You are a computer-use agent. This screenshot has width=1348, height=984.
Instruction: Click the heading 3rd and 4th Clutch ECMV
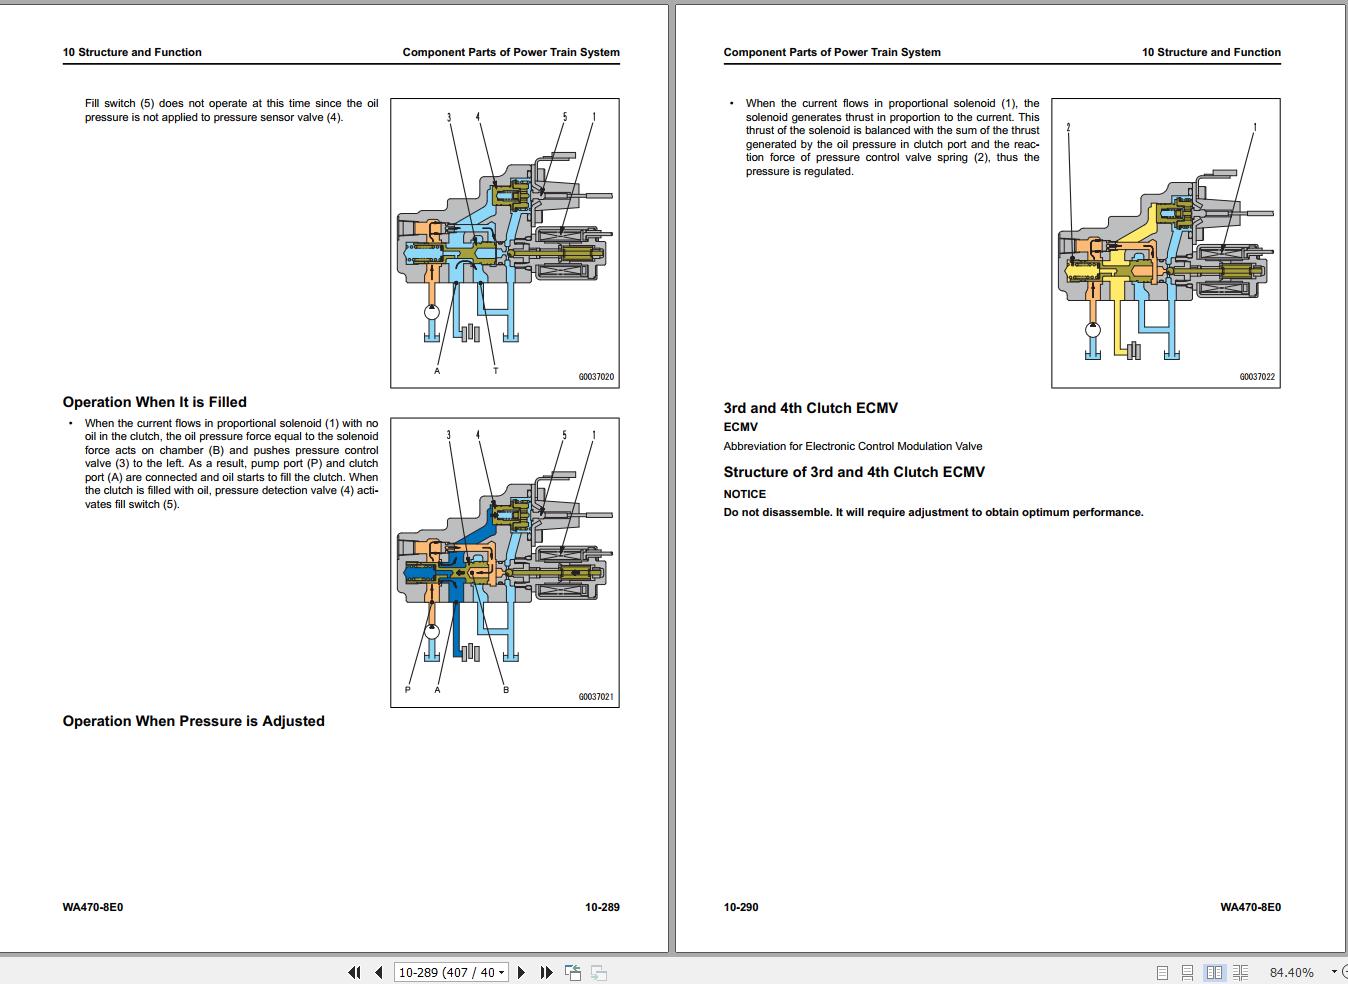click(x=811, y=408)
